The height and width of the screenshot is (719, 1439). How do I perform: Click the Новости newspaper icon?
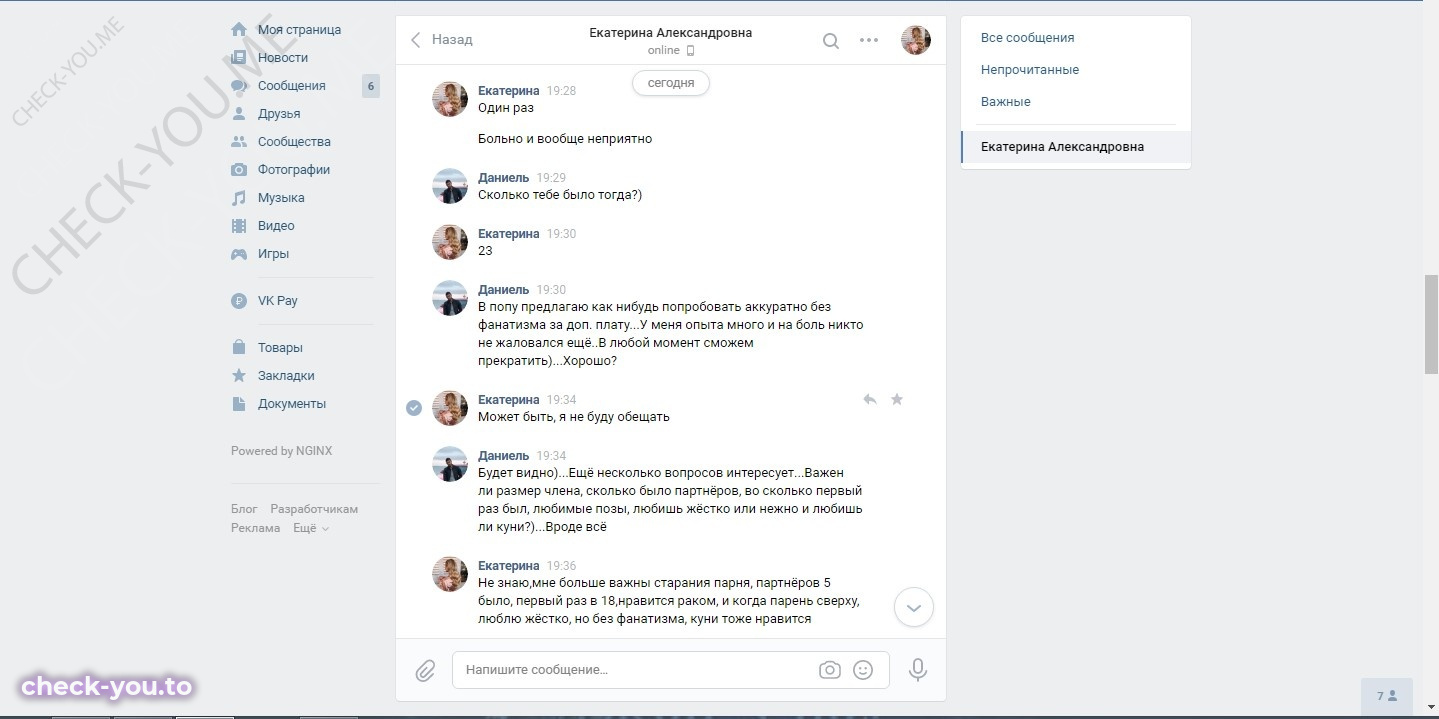tap(239, 58)
